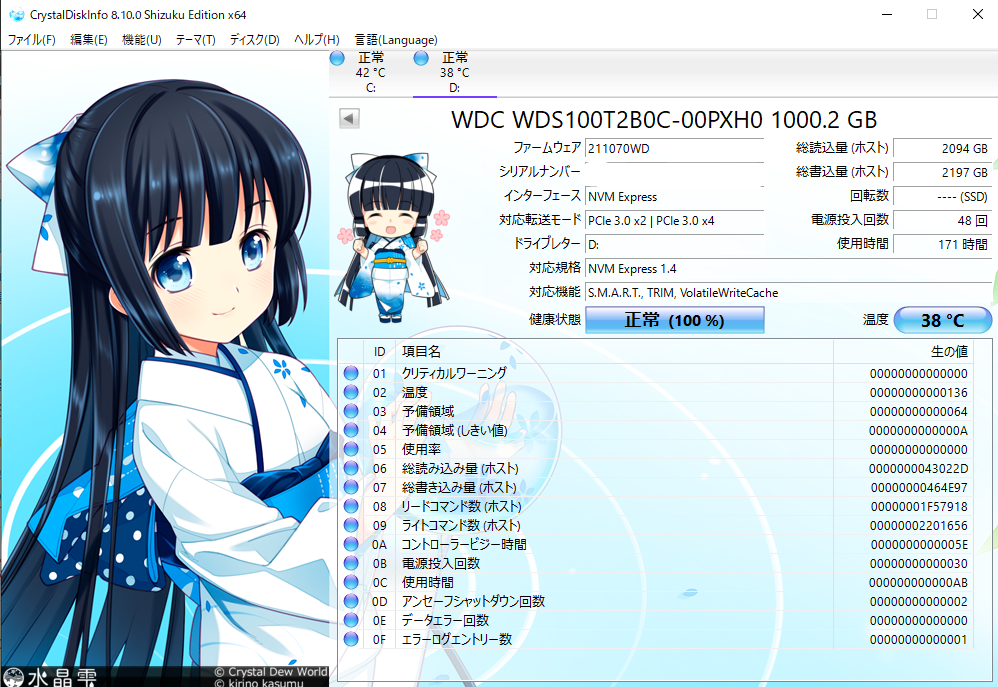Click the 総書込量 value 2197 GB
The width and height of the screenshot is (998, 687).
(943, 172)
